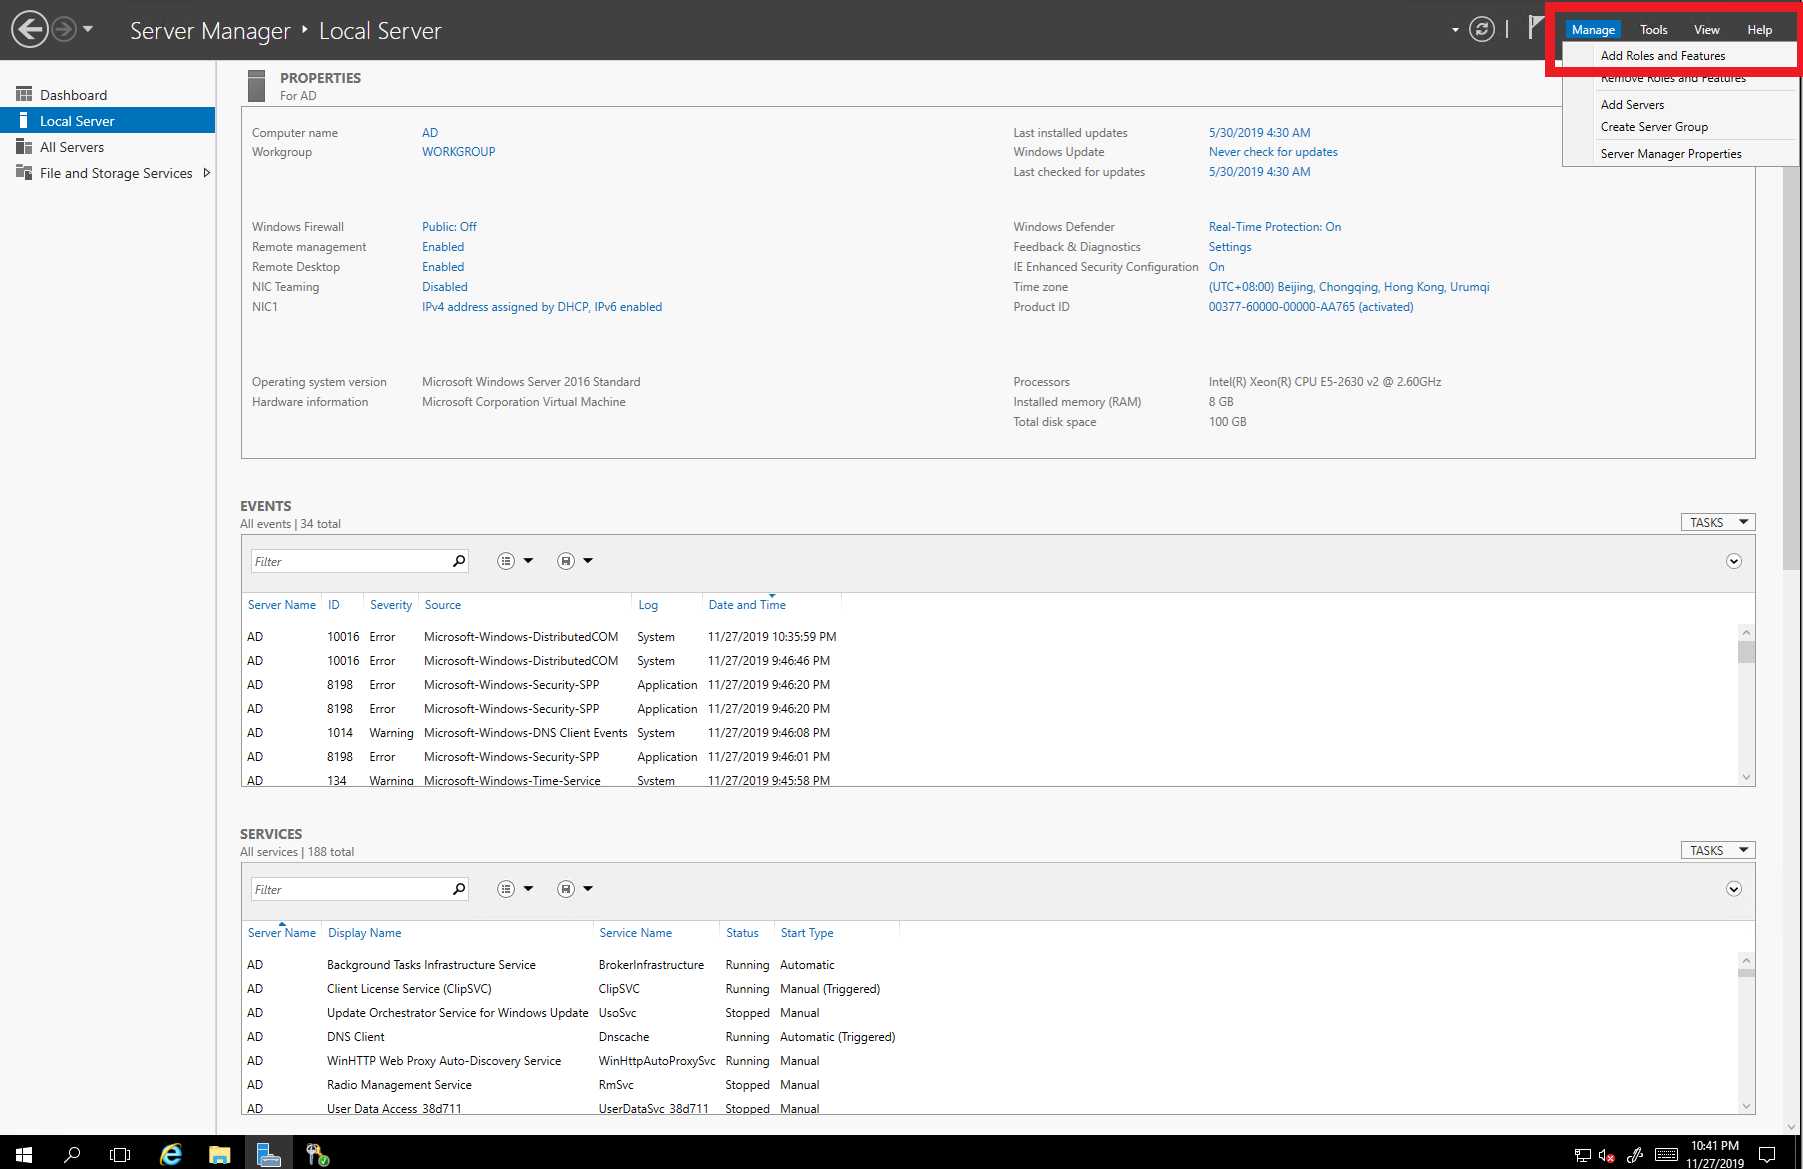Screen dimensions: 1803x1169
Task: Click the Product ID activated link
Action: [x=1310, y=307]
